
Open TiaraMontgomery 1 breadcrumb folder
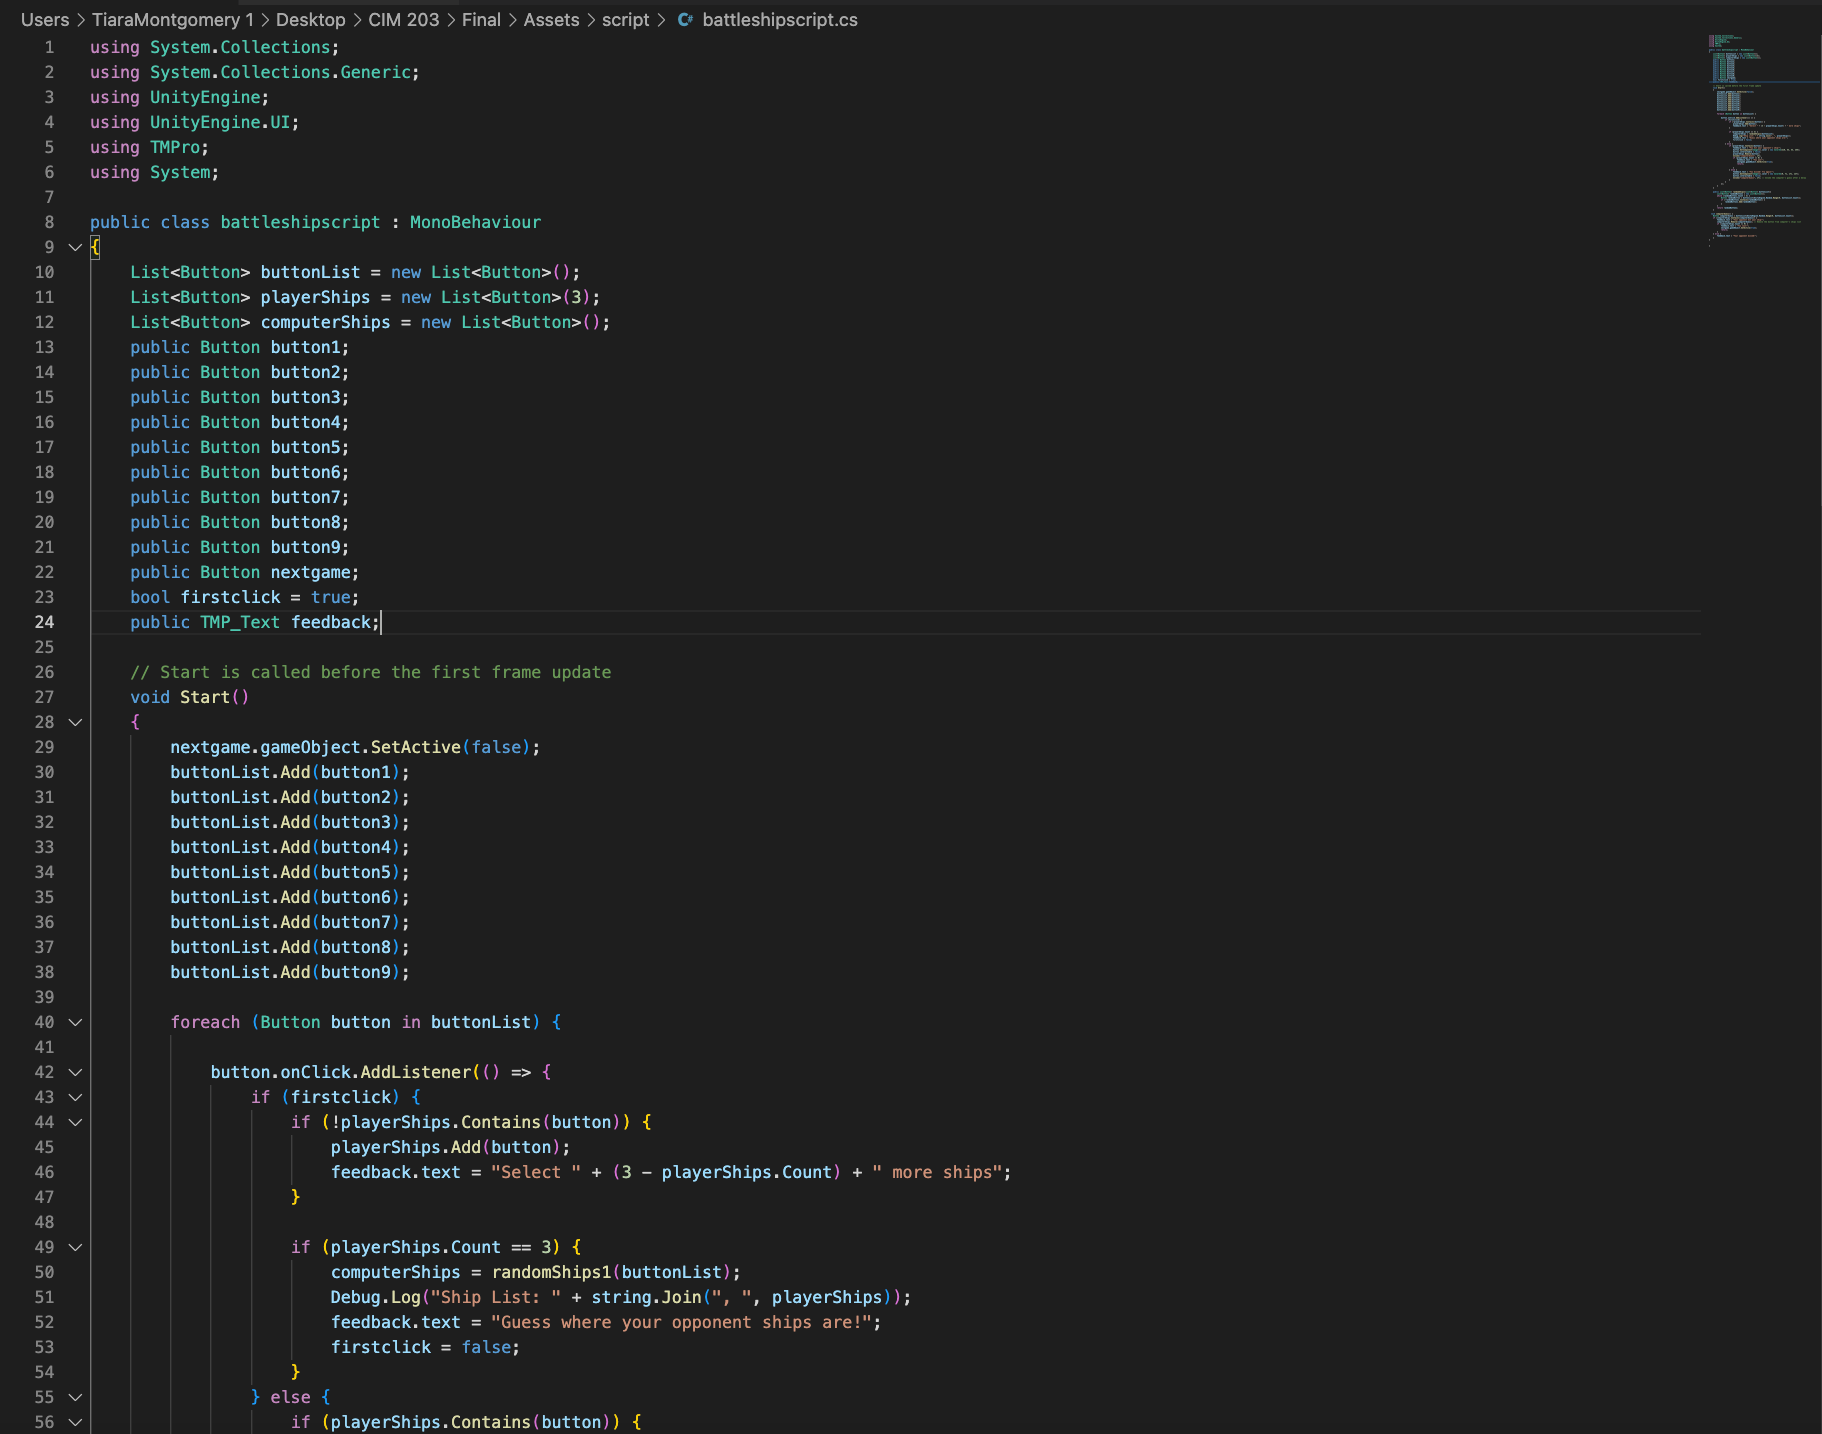coord(173,20)
